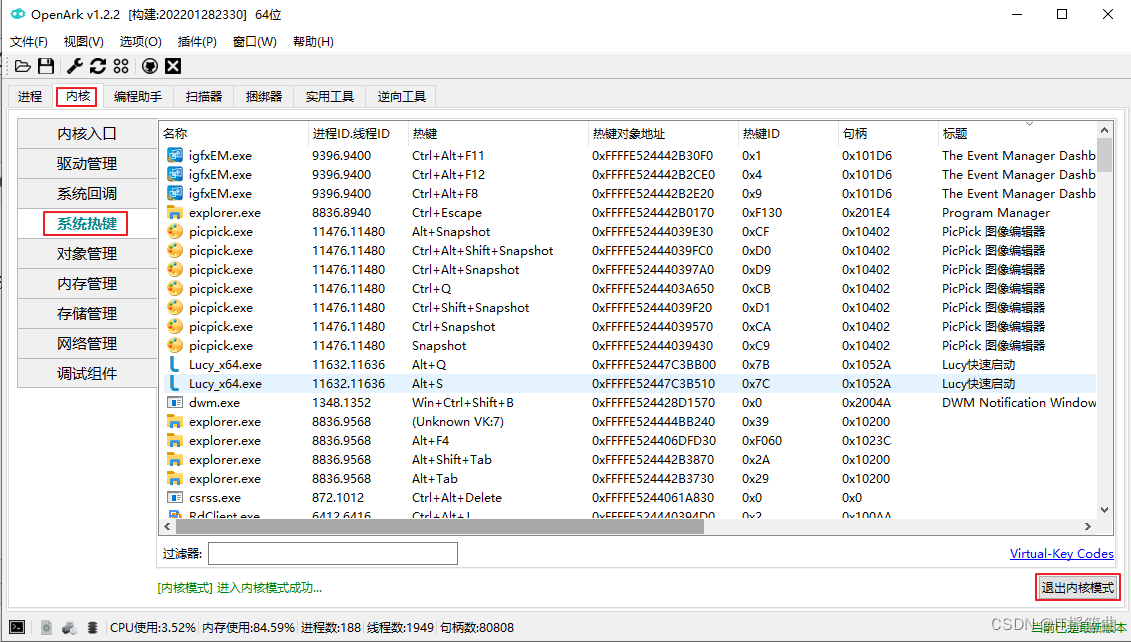Refresh the list with the circular arrows icon
Viewport: 1131px width, 642px height.
pos(97,66)
